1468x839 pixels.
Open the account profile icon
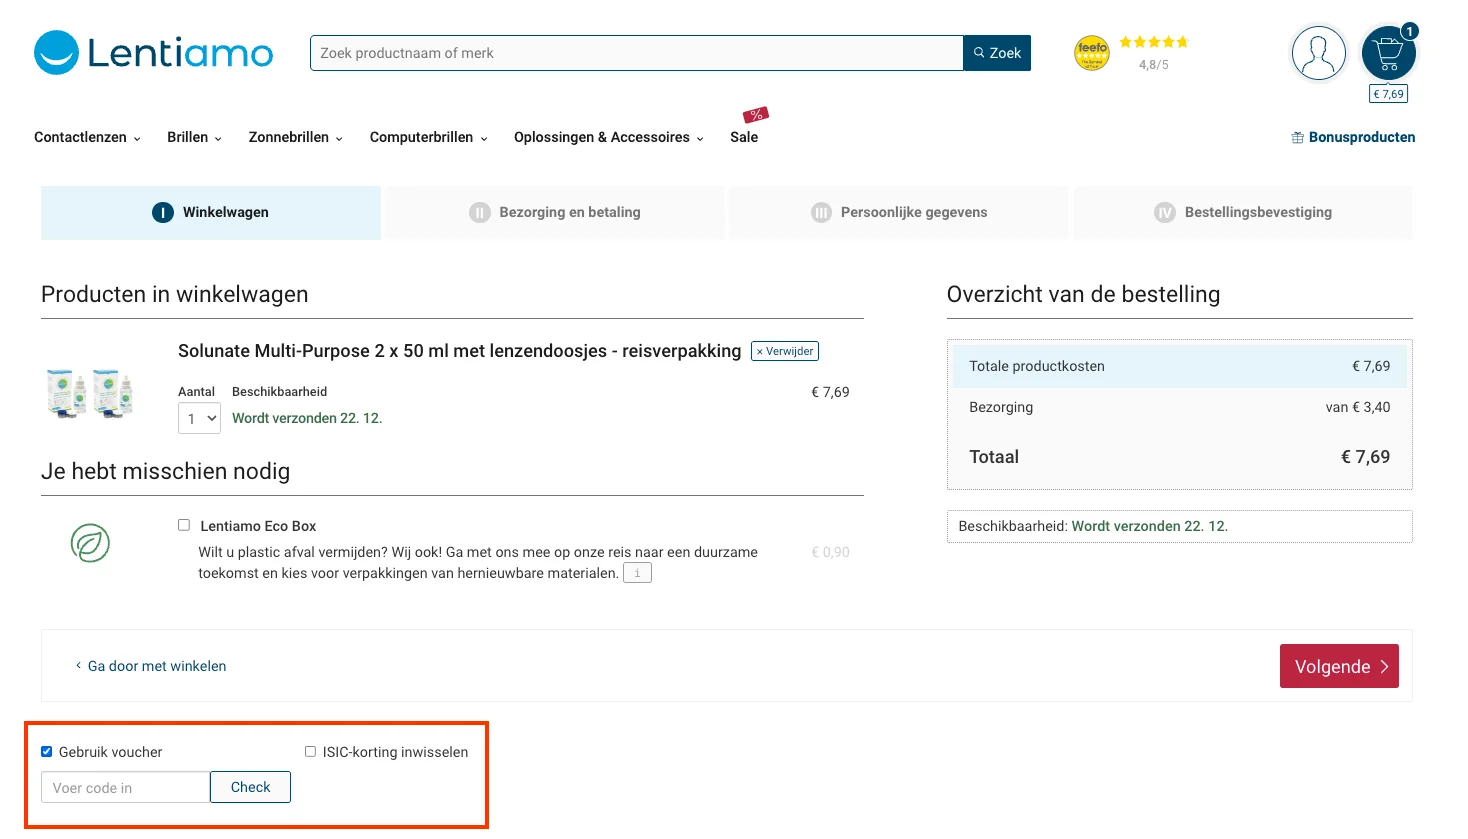coord(1318,52)
